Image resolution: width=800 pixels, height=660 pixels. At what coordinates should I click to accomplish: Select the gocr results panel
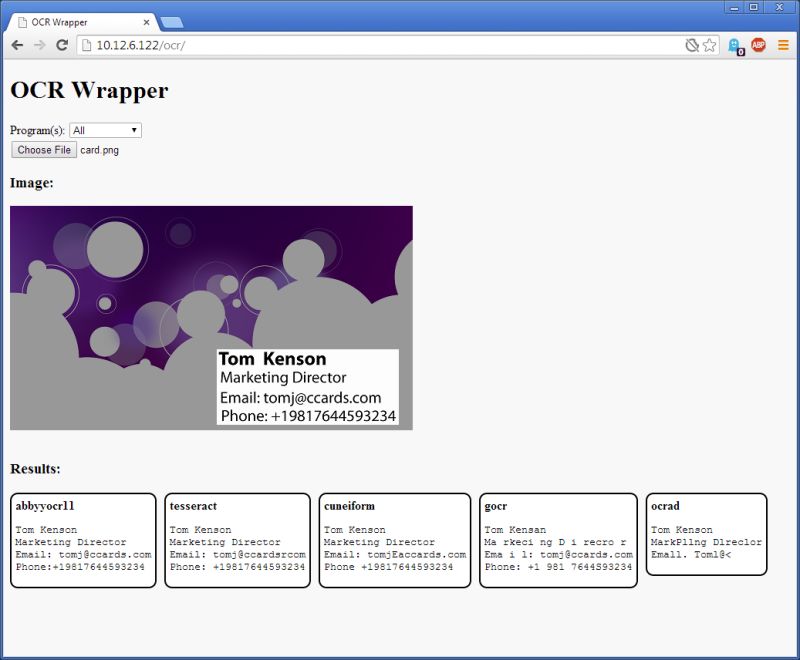coord(558,540)
